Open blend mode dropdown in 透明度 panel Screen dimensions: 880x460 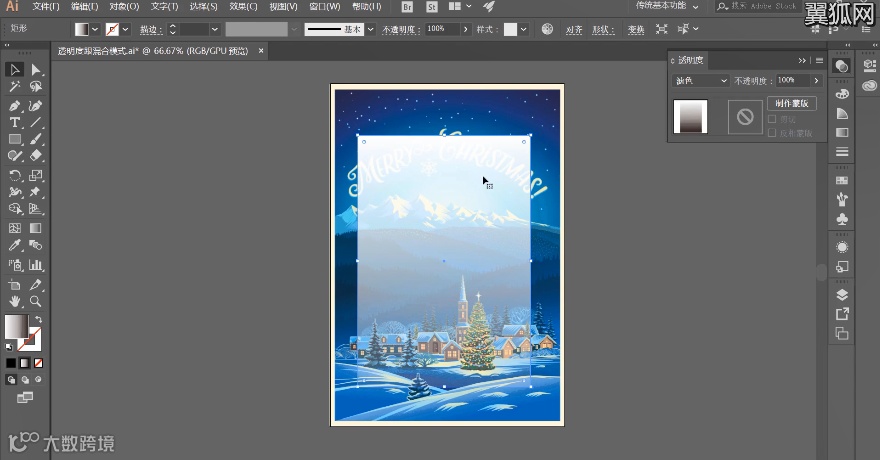point(700,81)
